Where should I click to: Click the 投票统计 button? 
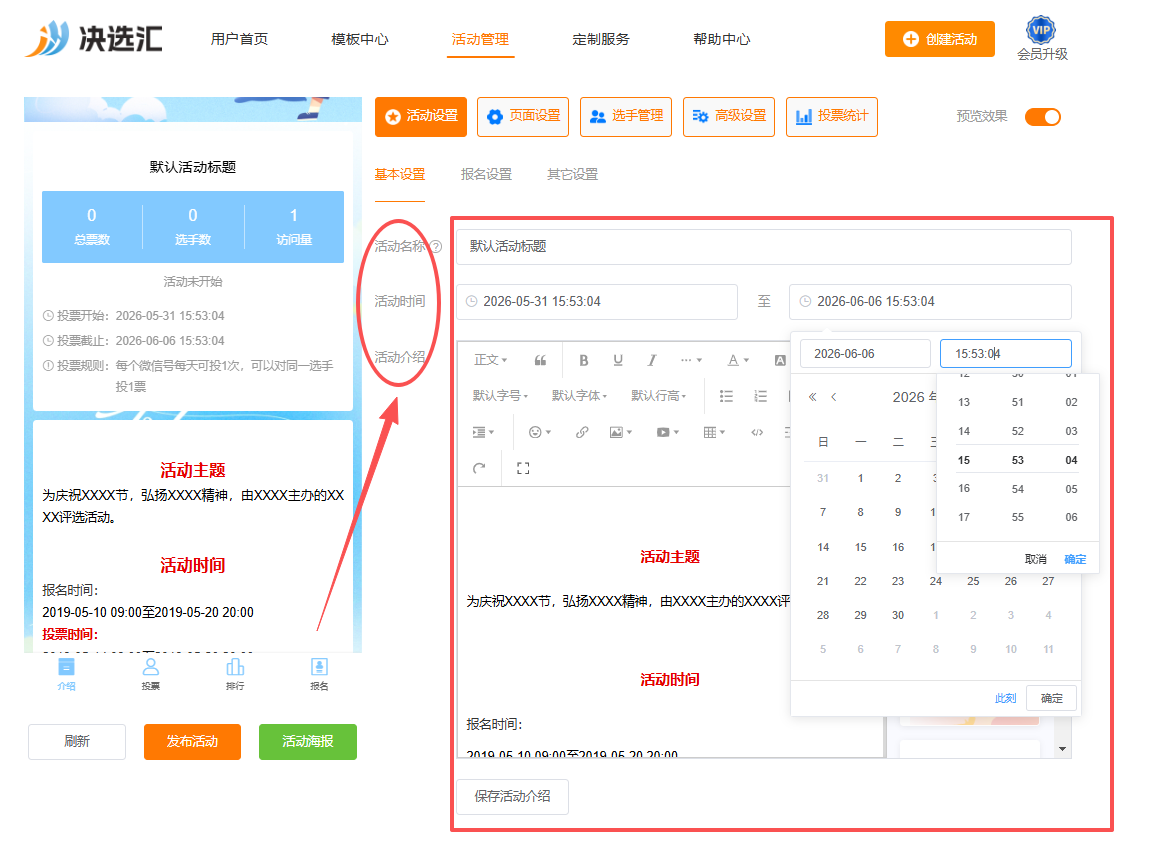coord(832,116)
